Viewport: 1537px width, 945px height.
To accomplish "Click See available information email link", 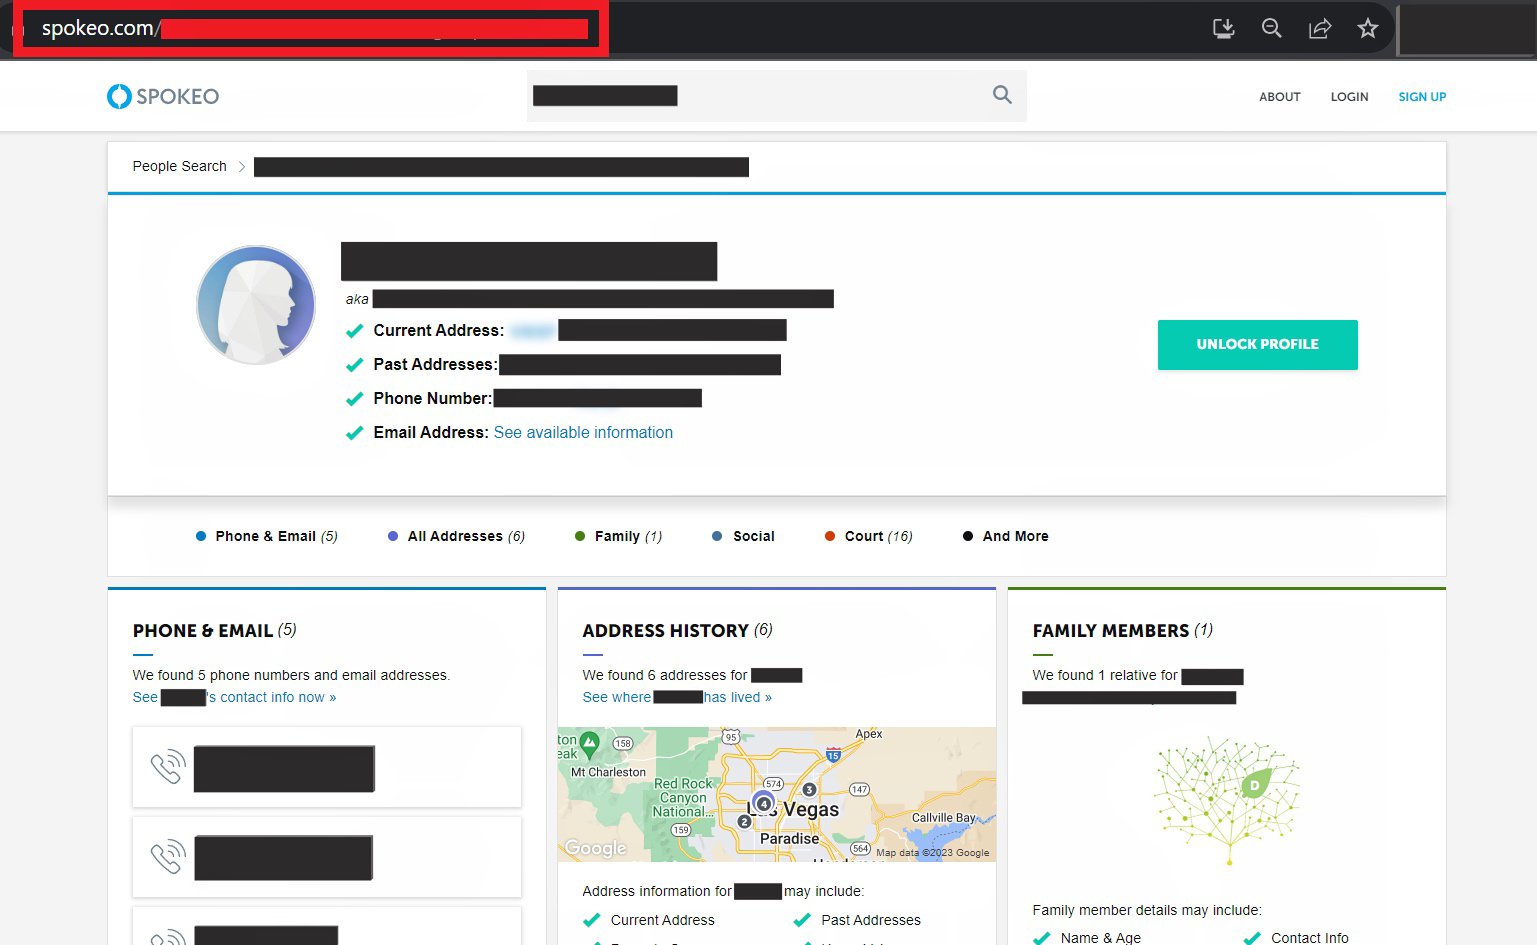I will coord(583,432).
